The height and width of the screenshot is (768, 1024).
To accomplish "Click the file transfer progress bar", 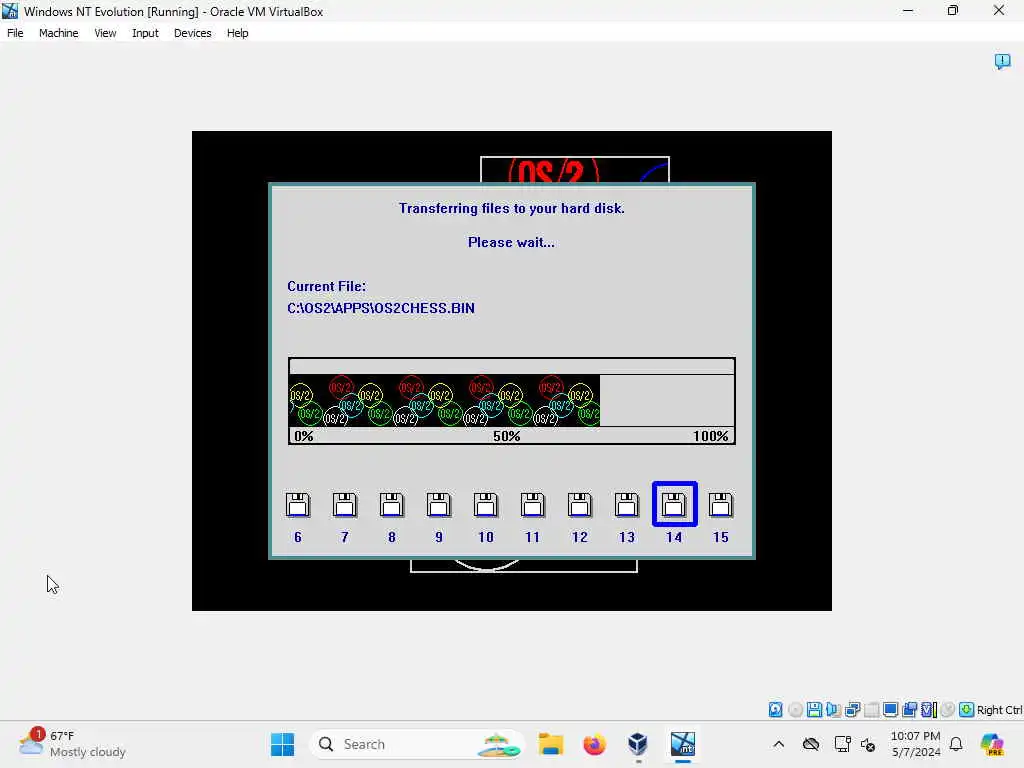I will click(511, 400).
